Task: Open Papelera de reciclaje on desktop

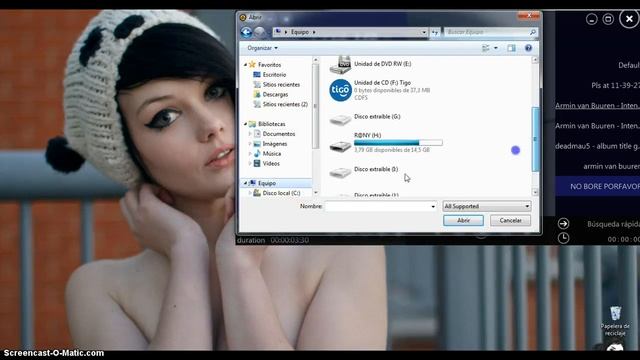Action: click(x=615, y=321)
